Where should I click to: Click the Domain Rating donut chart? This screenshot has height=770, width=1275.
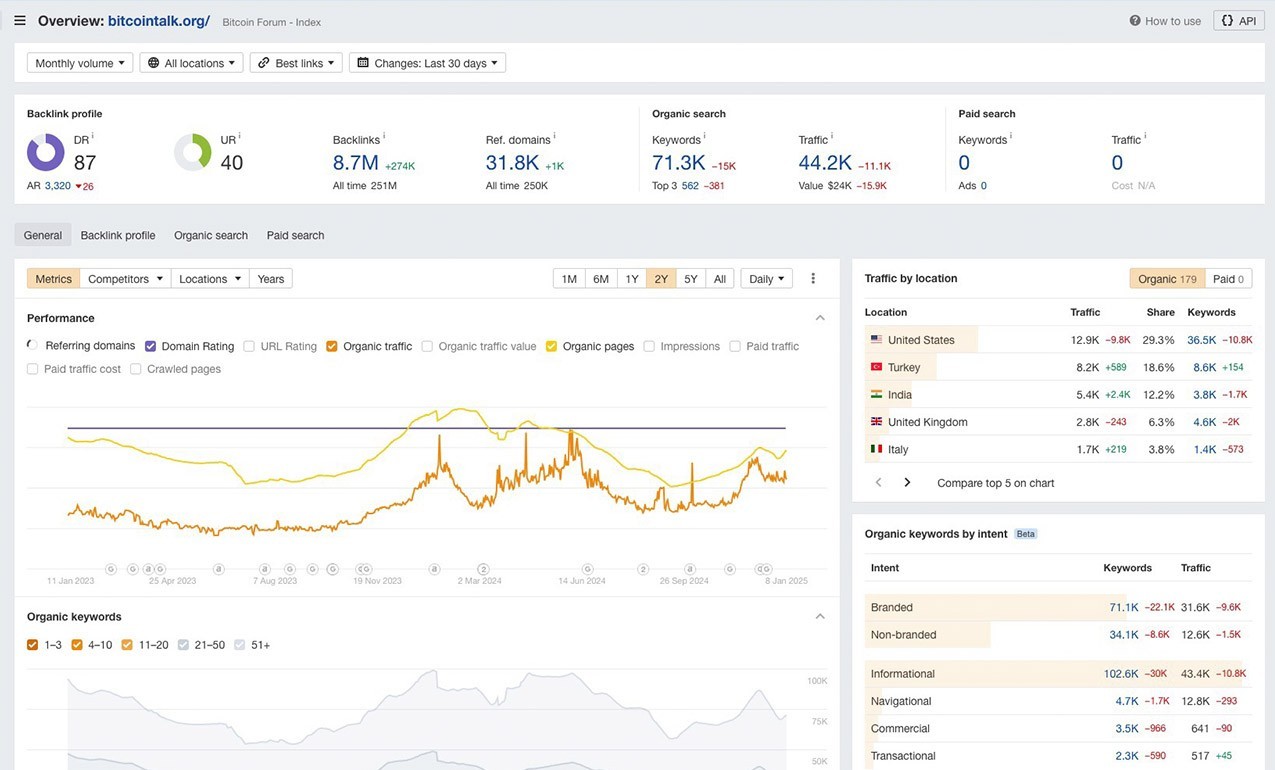(x=46, y=153)
